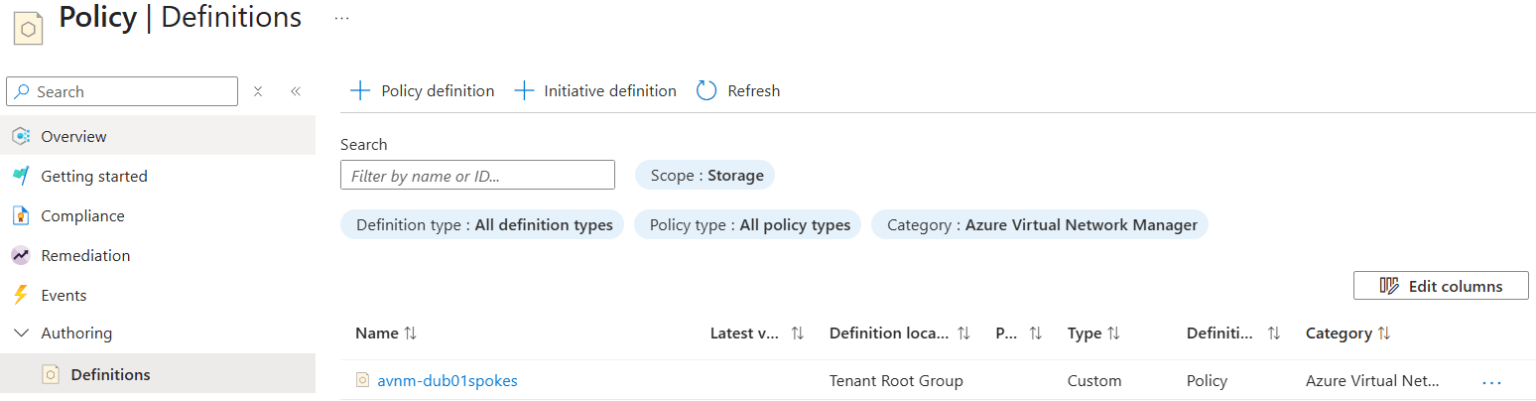The width and height of the screenshot is (1536, 401).
Task: Open row actions ellipsis for avnm-dub01spokes
Action: (x=1492, y=381)
